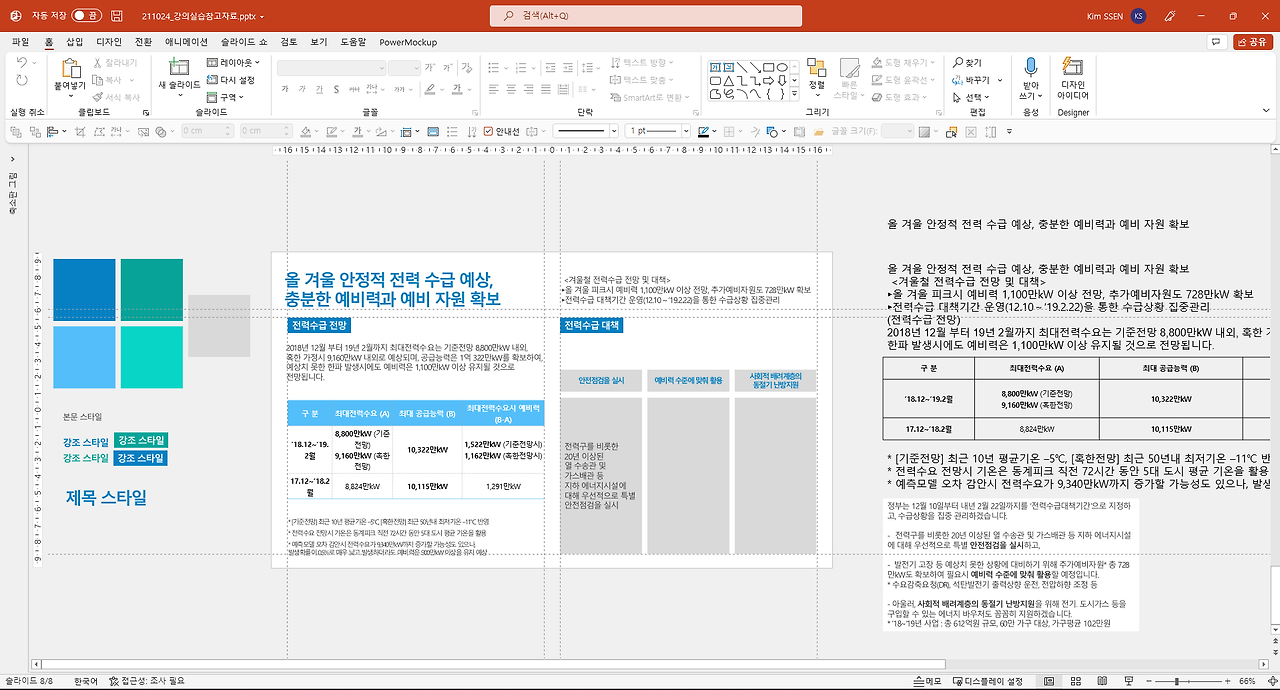Select the 전력수급 전망 label on slide
Image resolution: width=1280 pixels, height=690 pixels.
click(319, 325)
